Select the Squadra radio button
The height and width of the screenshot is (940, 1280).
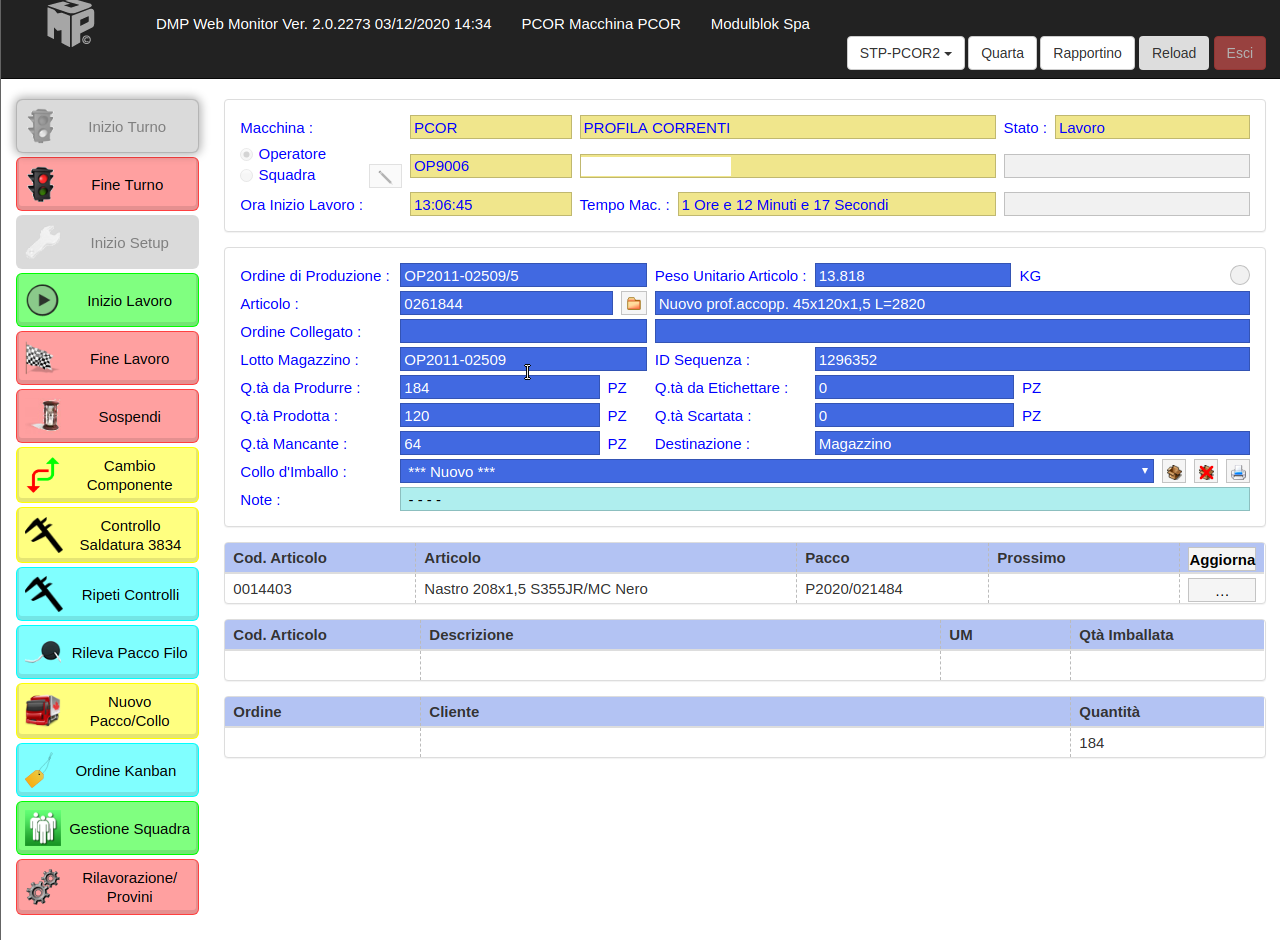[x=247, y=176]
